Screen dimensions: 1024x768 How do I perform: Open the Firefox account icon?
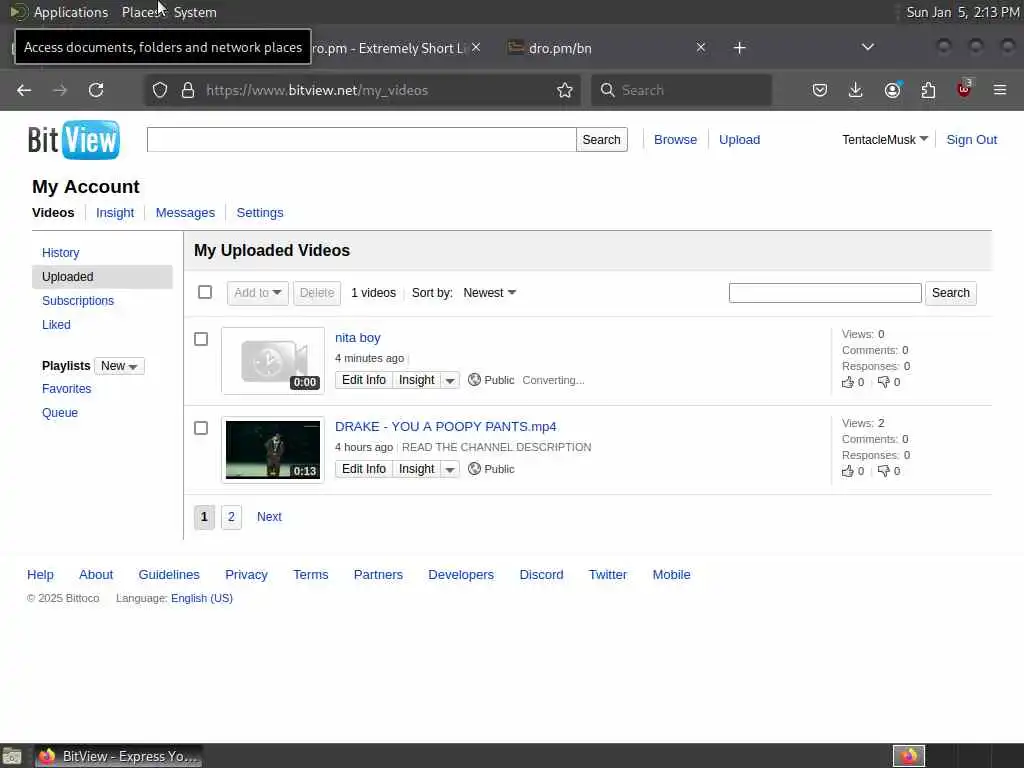click(892, 90)
